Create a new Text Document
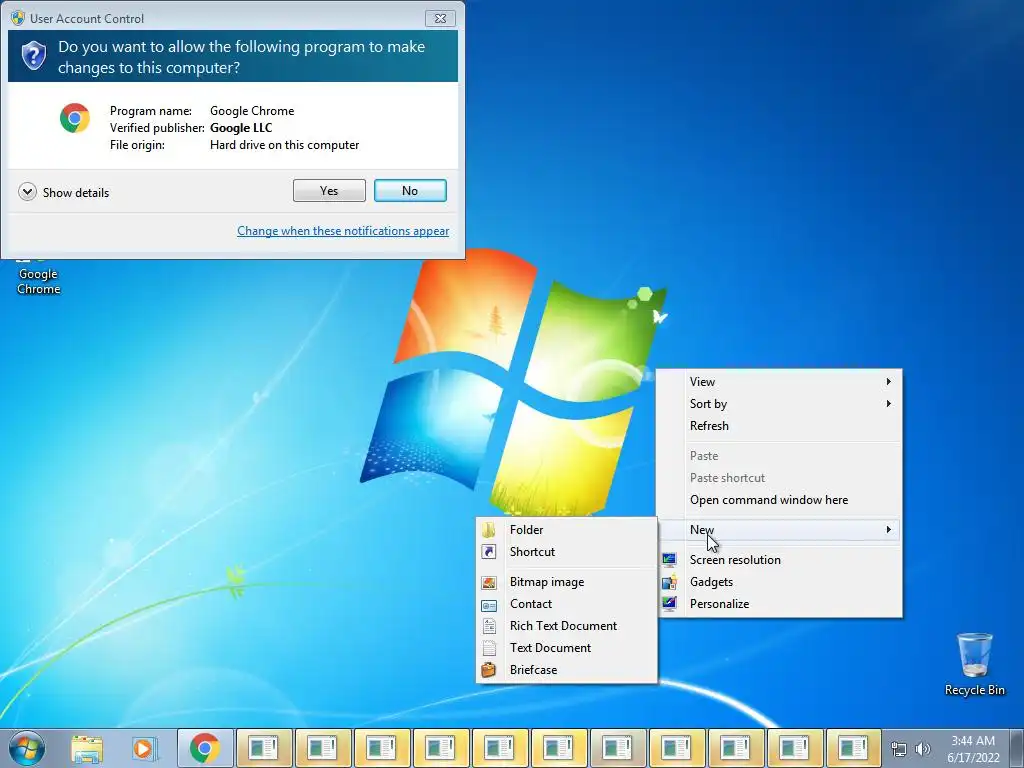Screen dimensions: 1024x768 tap(566, 648)
